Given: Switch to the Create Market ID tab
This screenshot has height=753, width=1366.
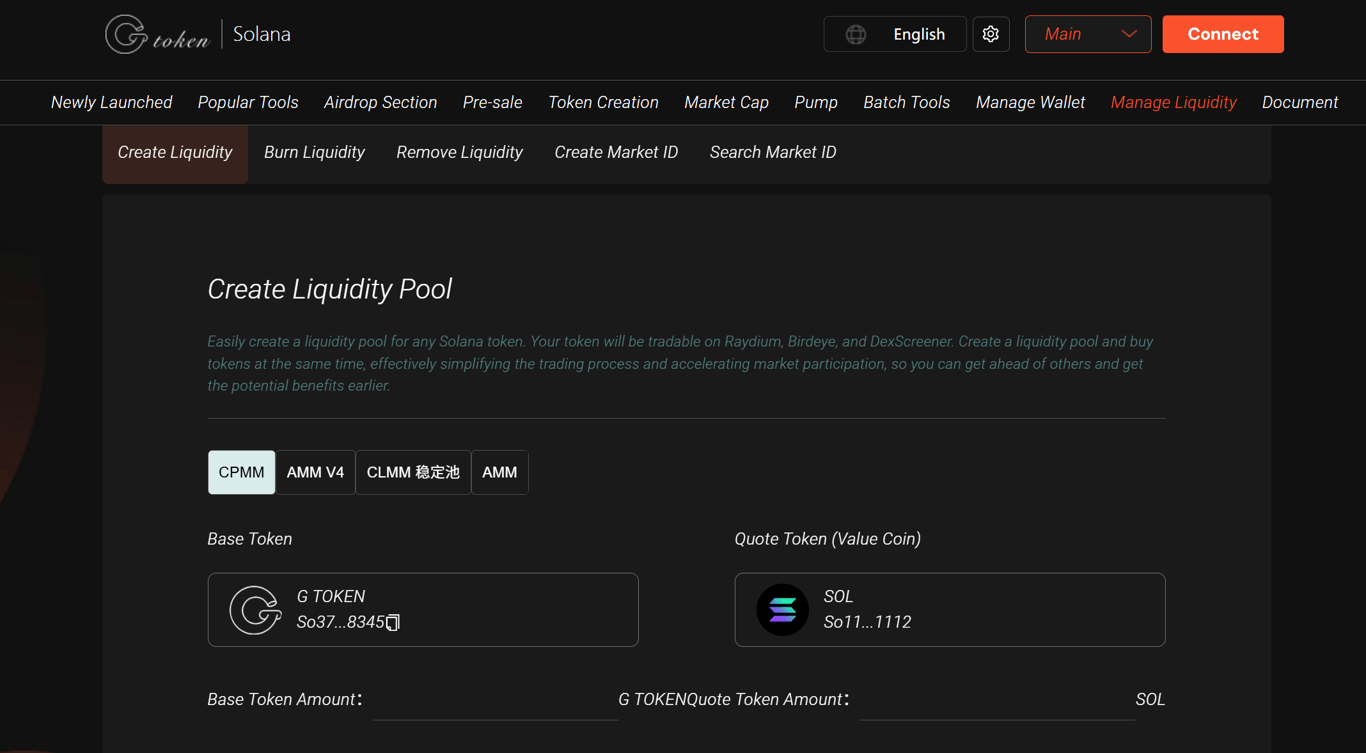Looking at the screenshot, I should 616,152.
